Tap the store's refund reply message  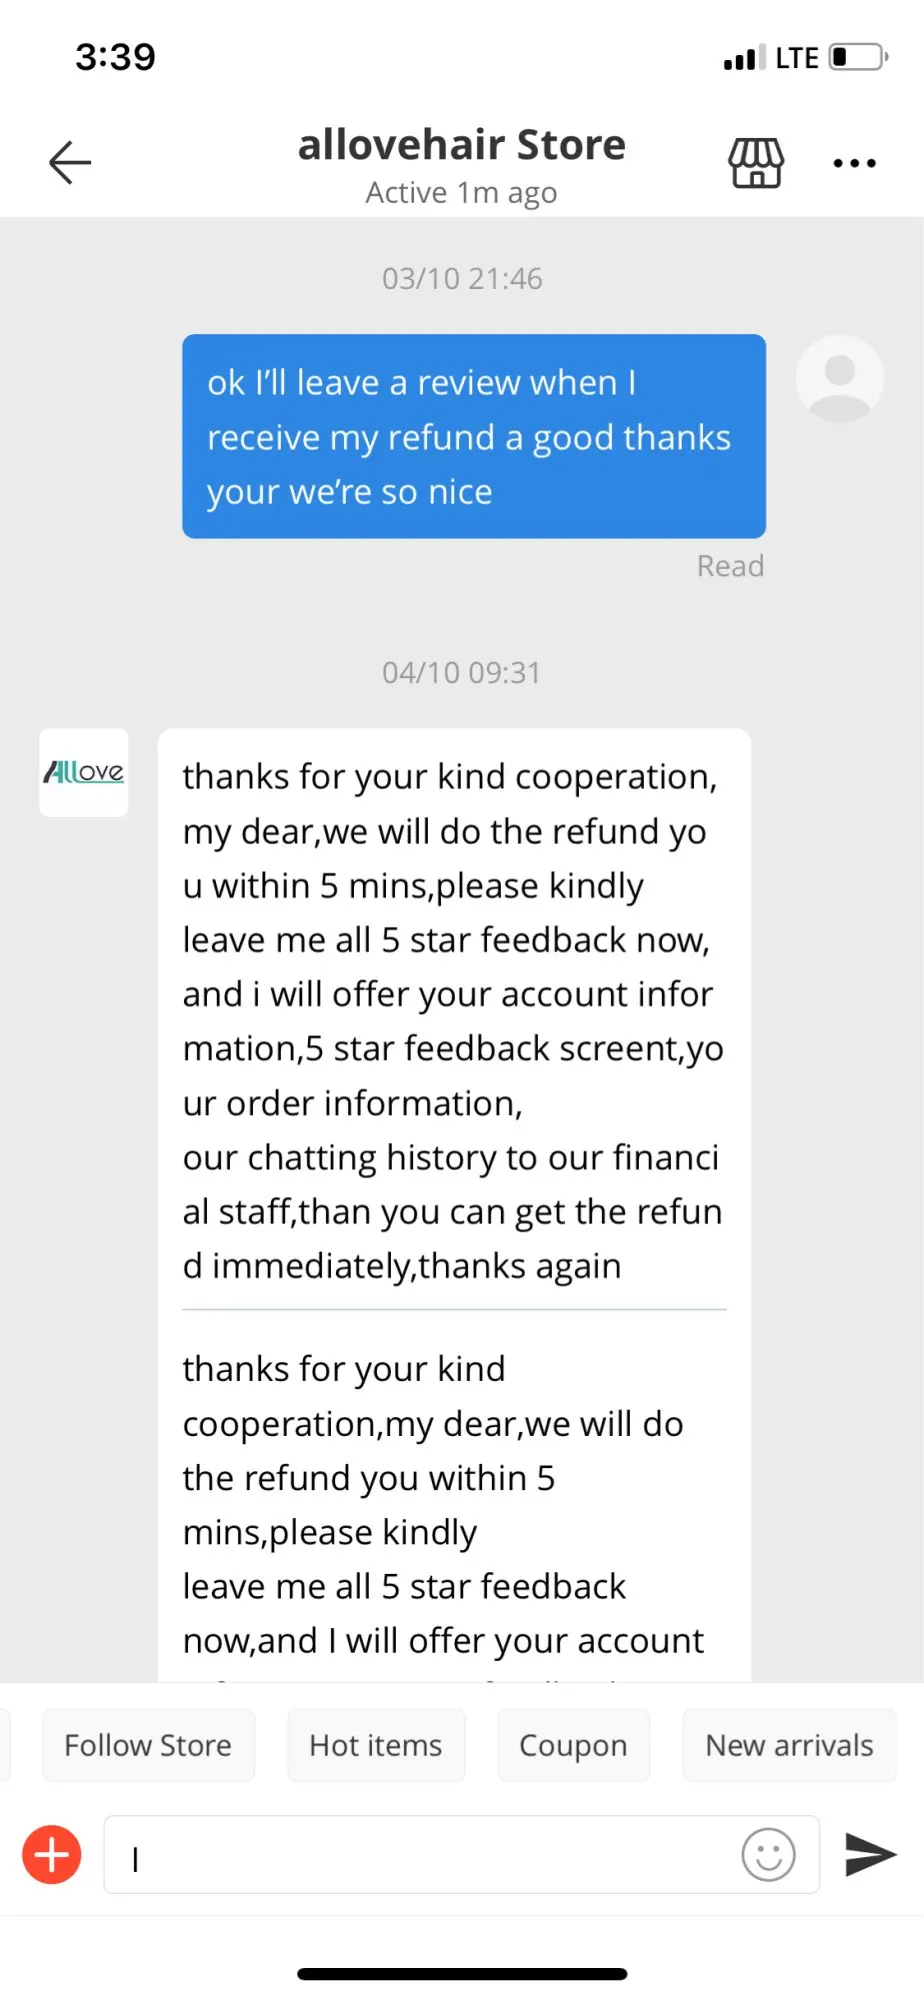tap(452, 1020)
